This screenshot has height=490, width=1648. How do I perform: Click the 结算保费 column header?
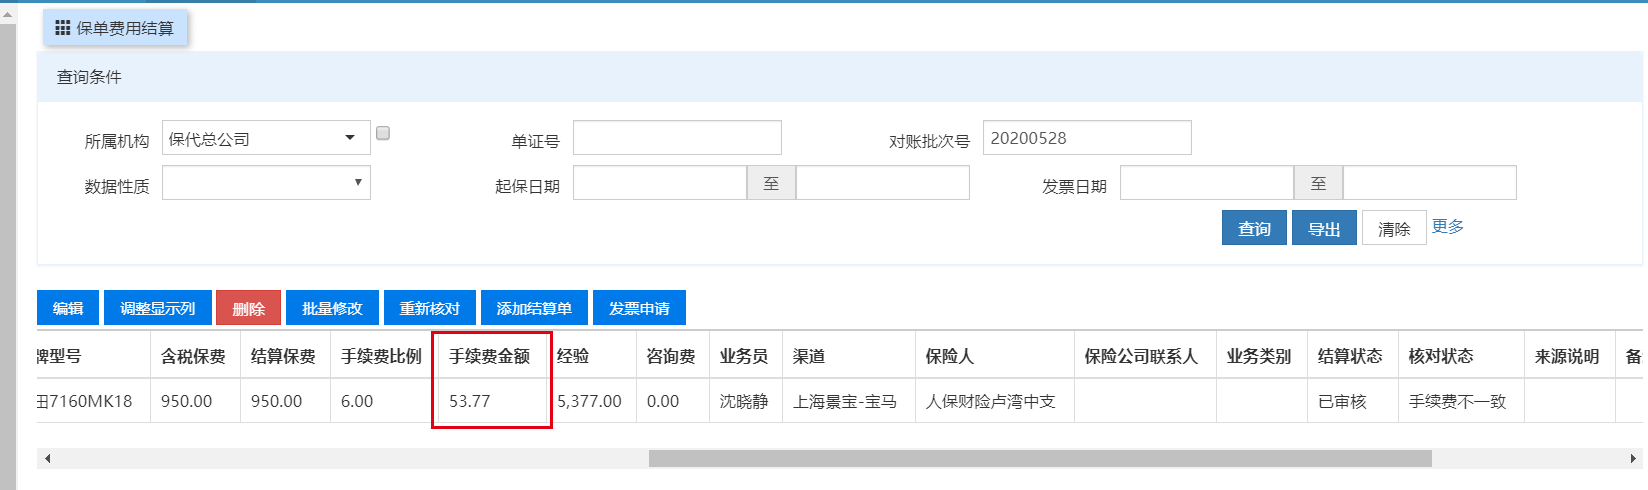click(284, 356)
